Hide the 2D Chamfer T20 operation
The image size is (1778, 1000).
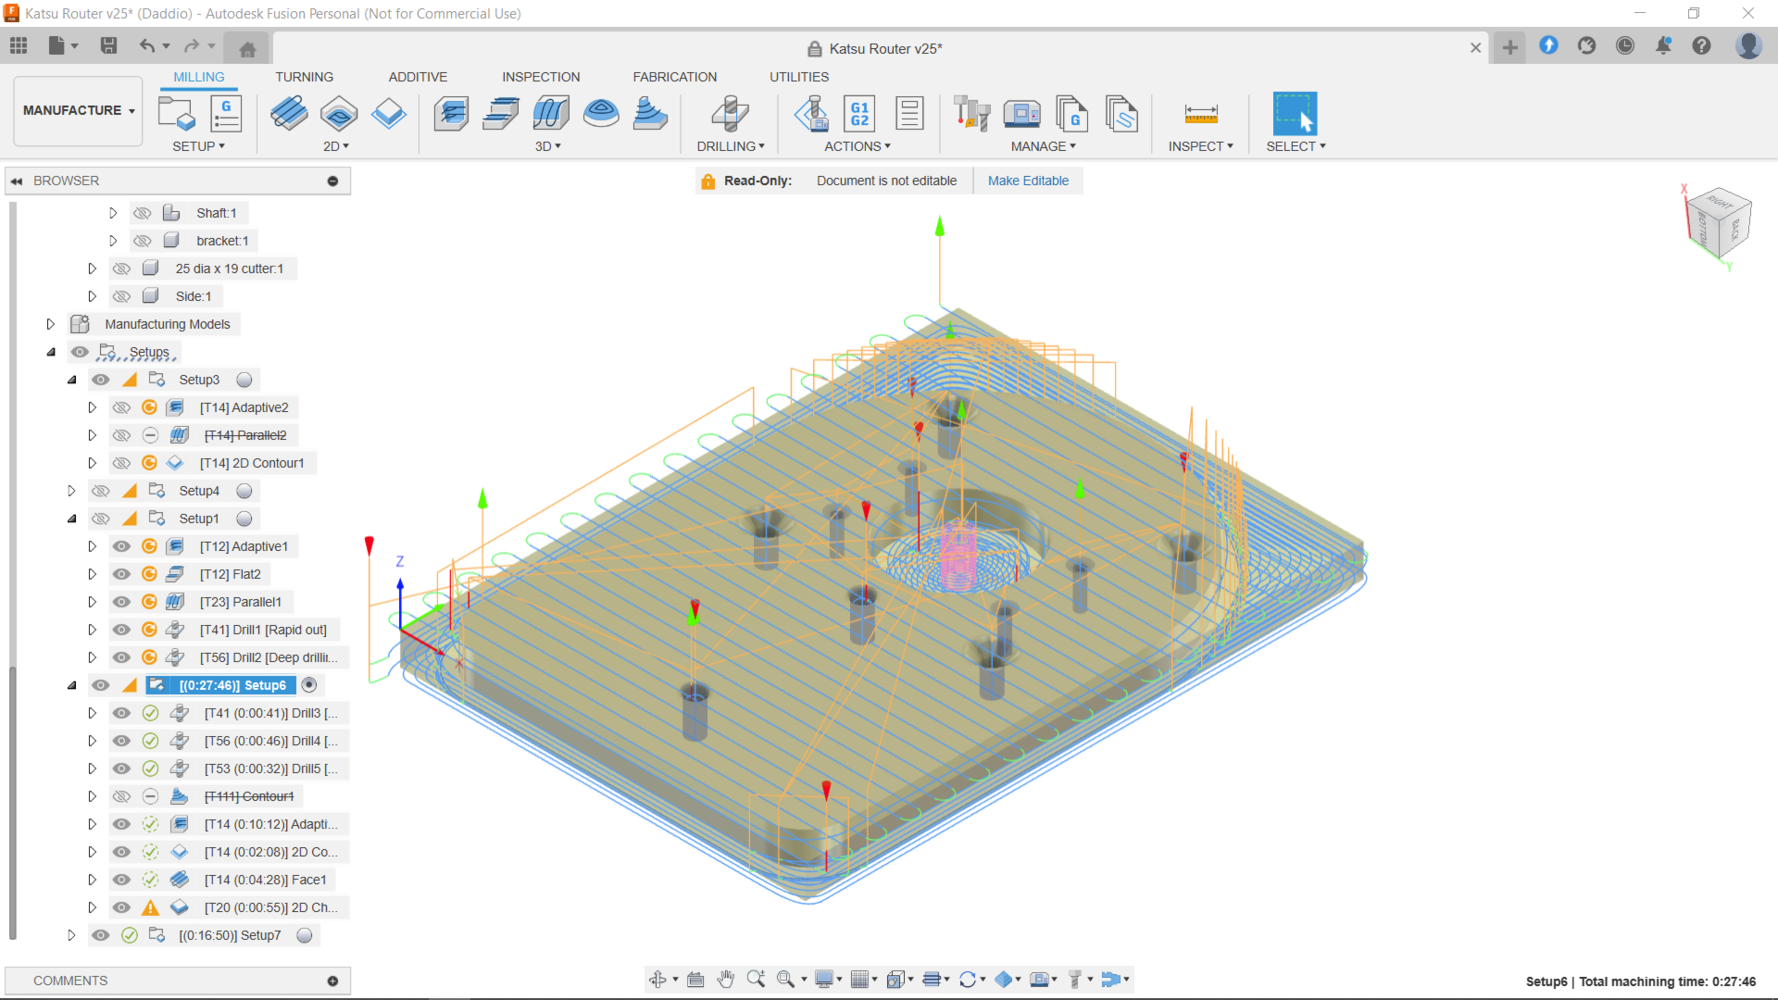[x=121, y=907]
